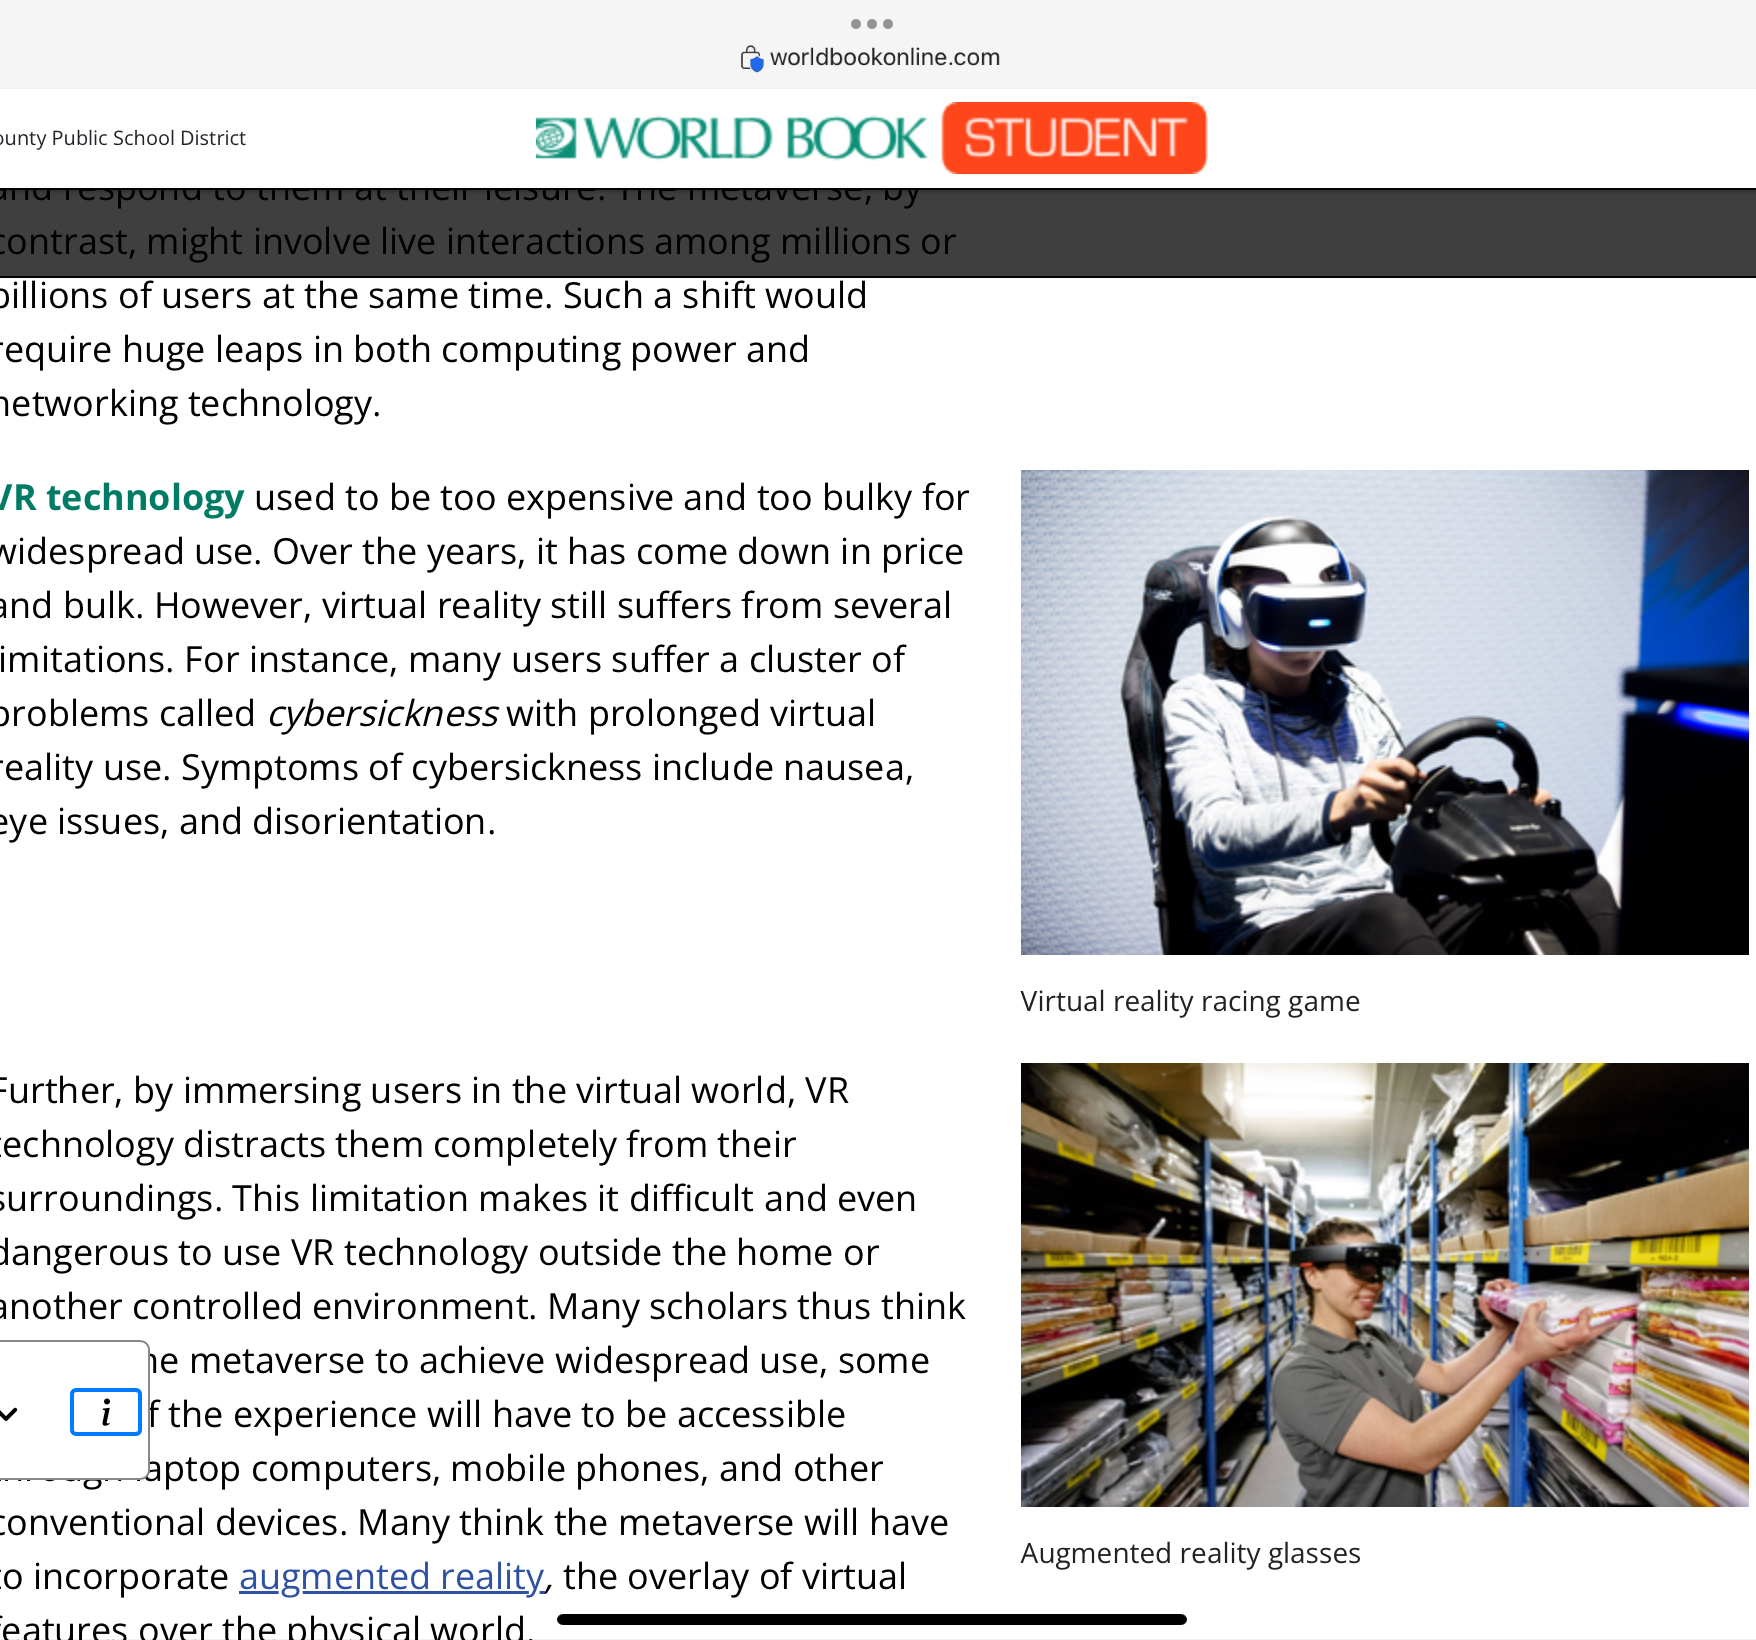Screen dimensions: 1756x1640
Task: Click the worldbookonline.com address text
Action: pos(884,58)
